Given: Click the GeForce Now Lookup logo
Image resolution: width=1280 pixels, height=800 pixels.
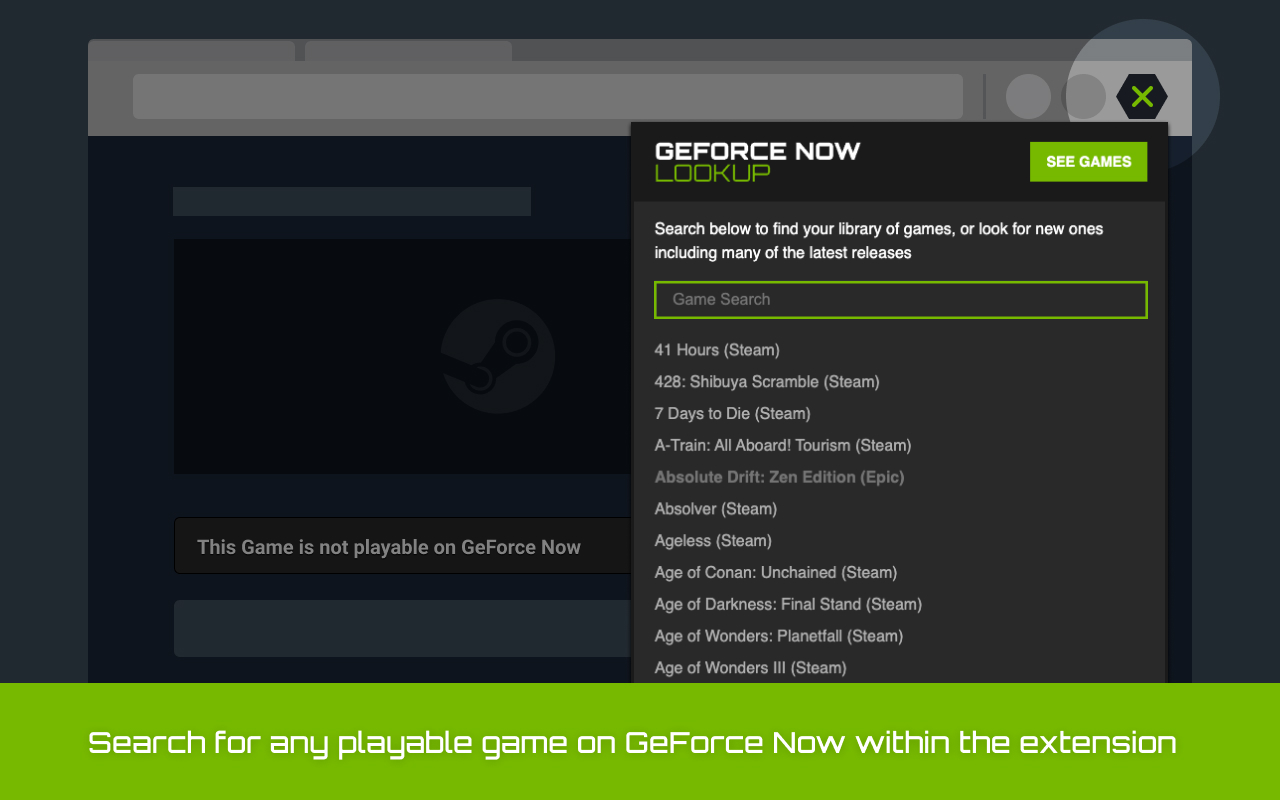Looking at the screenshot, I should coord(757,161).
